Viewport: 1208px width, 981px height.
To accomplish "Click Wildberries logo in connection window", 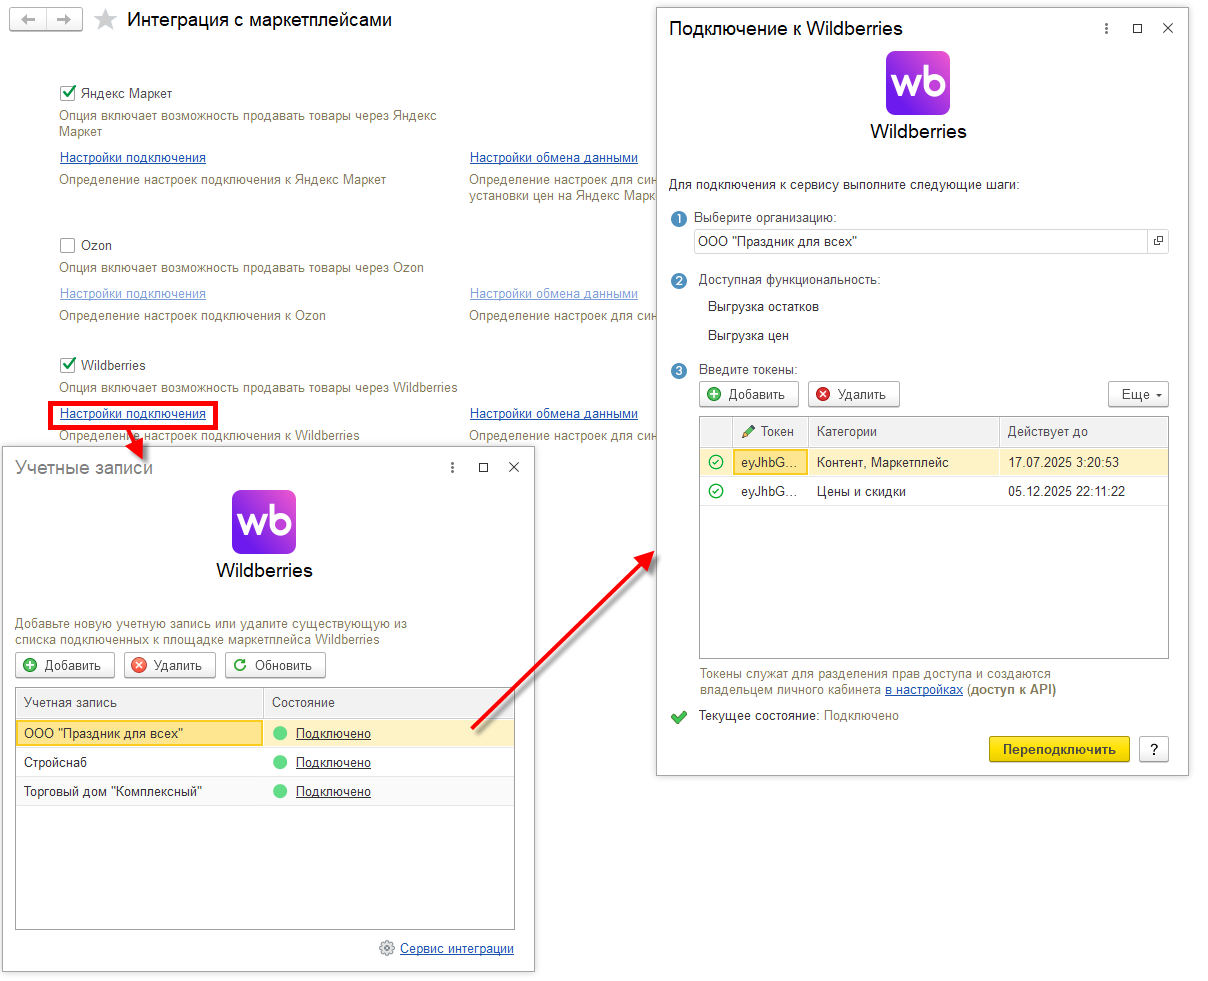I will [918, 83].
